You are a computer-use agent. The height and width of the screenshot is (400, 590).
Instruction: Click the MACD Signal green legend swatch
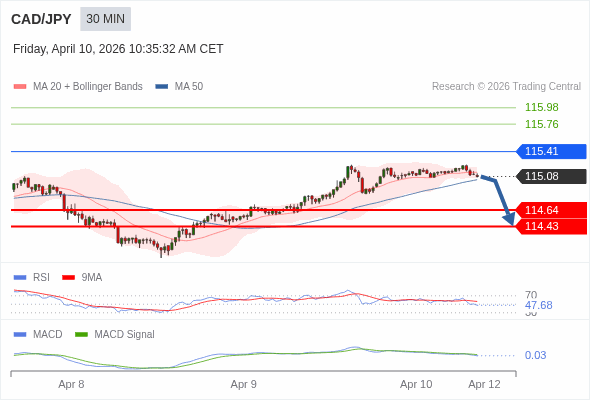point(81,335)
